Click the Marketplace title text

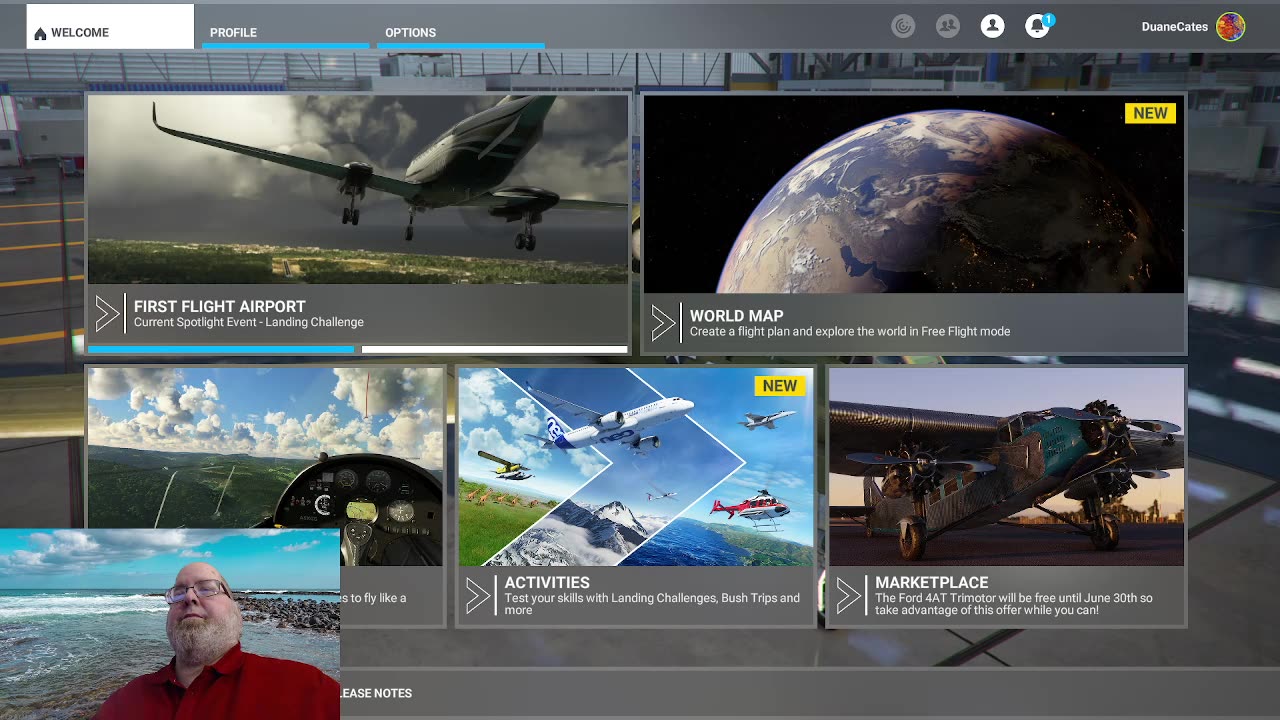(931, 583)
